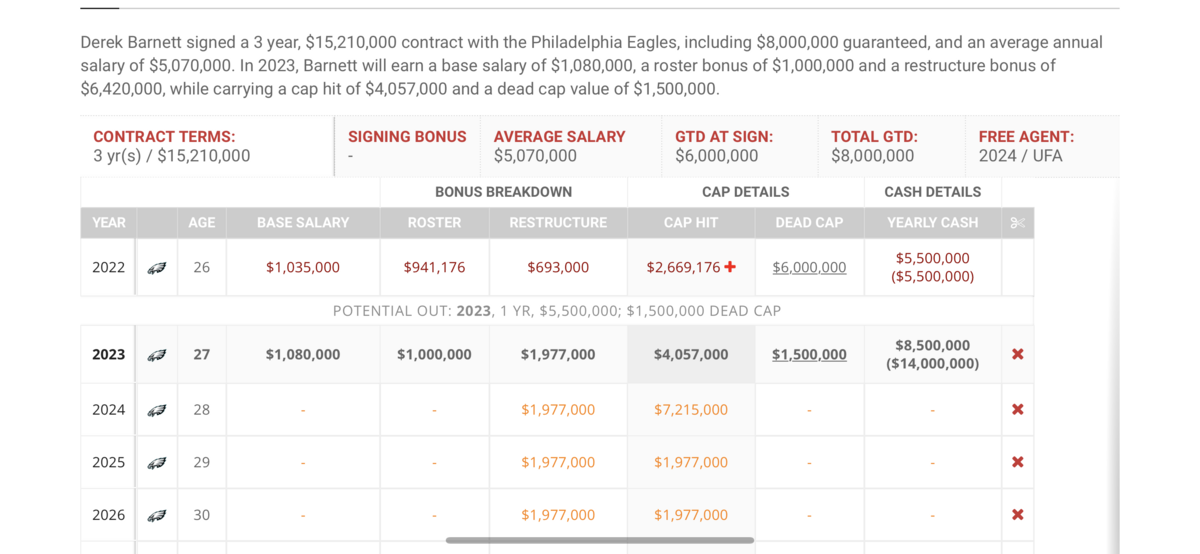This screenshot has height=554, width=1200.
Task: Click the Eagles logo in the 2024 row
Action: (x=157, y=410)
